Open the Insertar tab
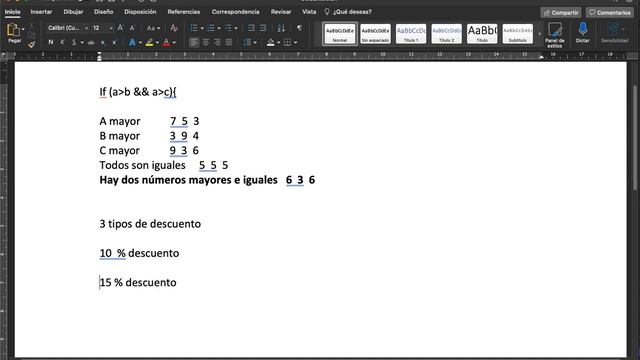This screenshot has height=360, width=640. click(41, 12)
